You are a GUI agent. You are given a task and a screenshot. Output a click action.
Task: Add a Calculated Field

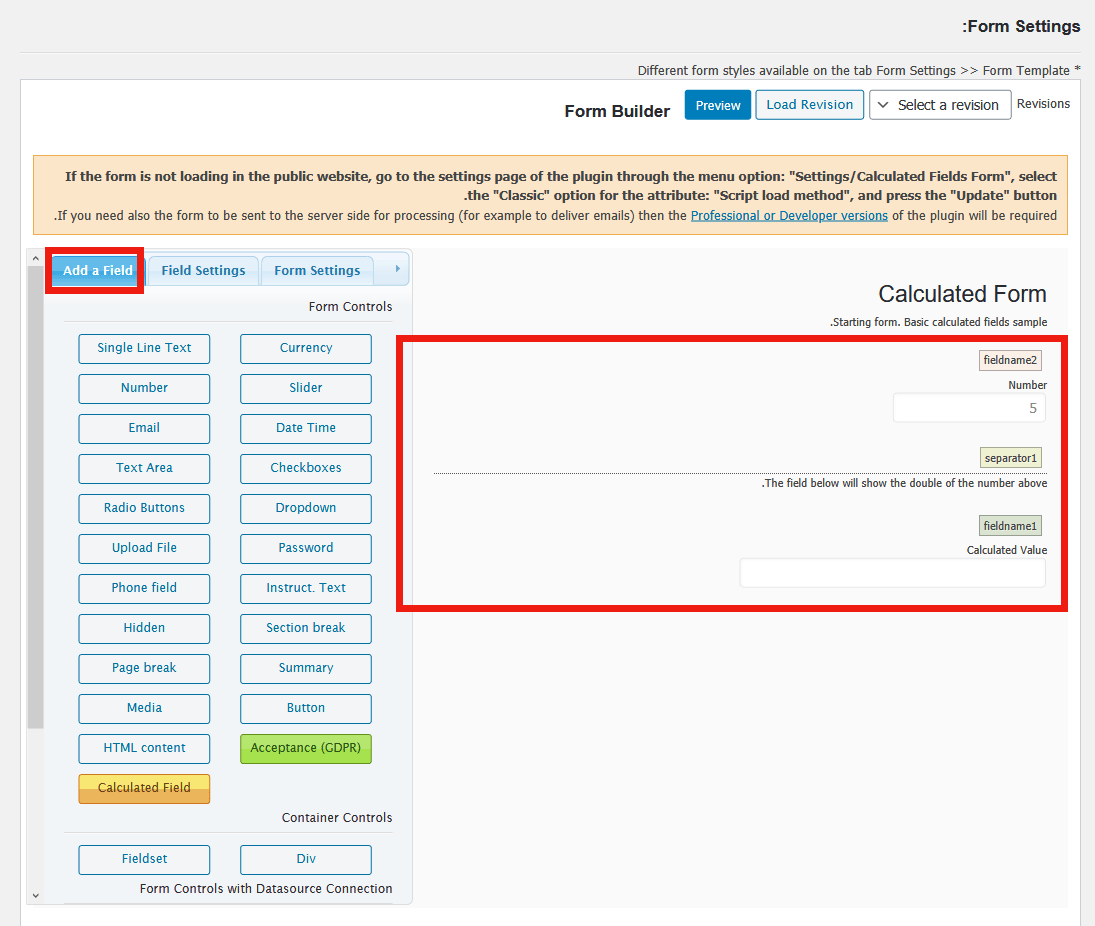tap(144, 788)
